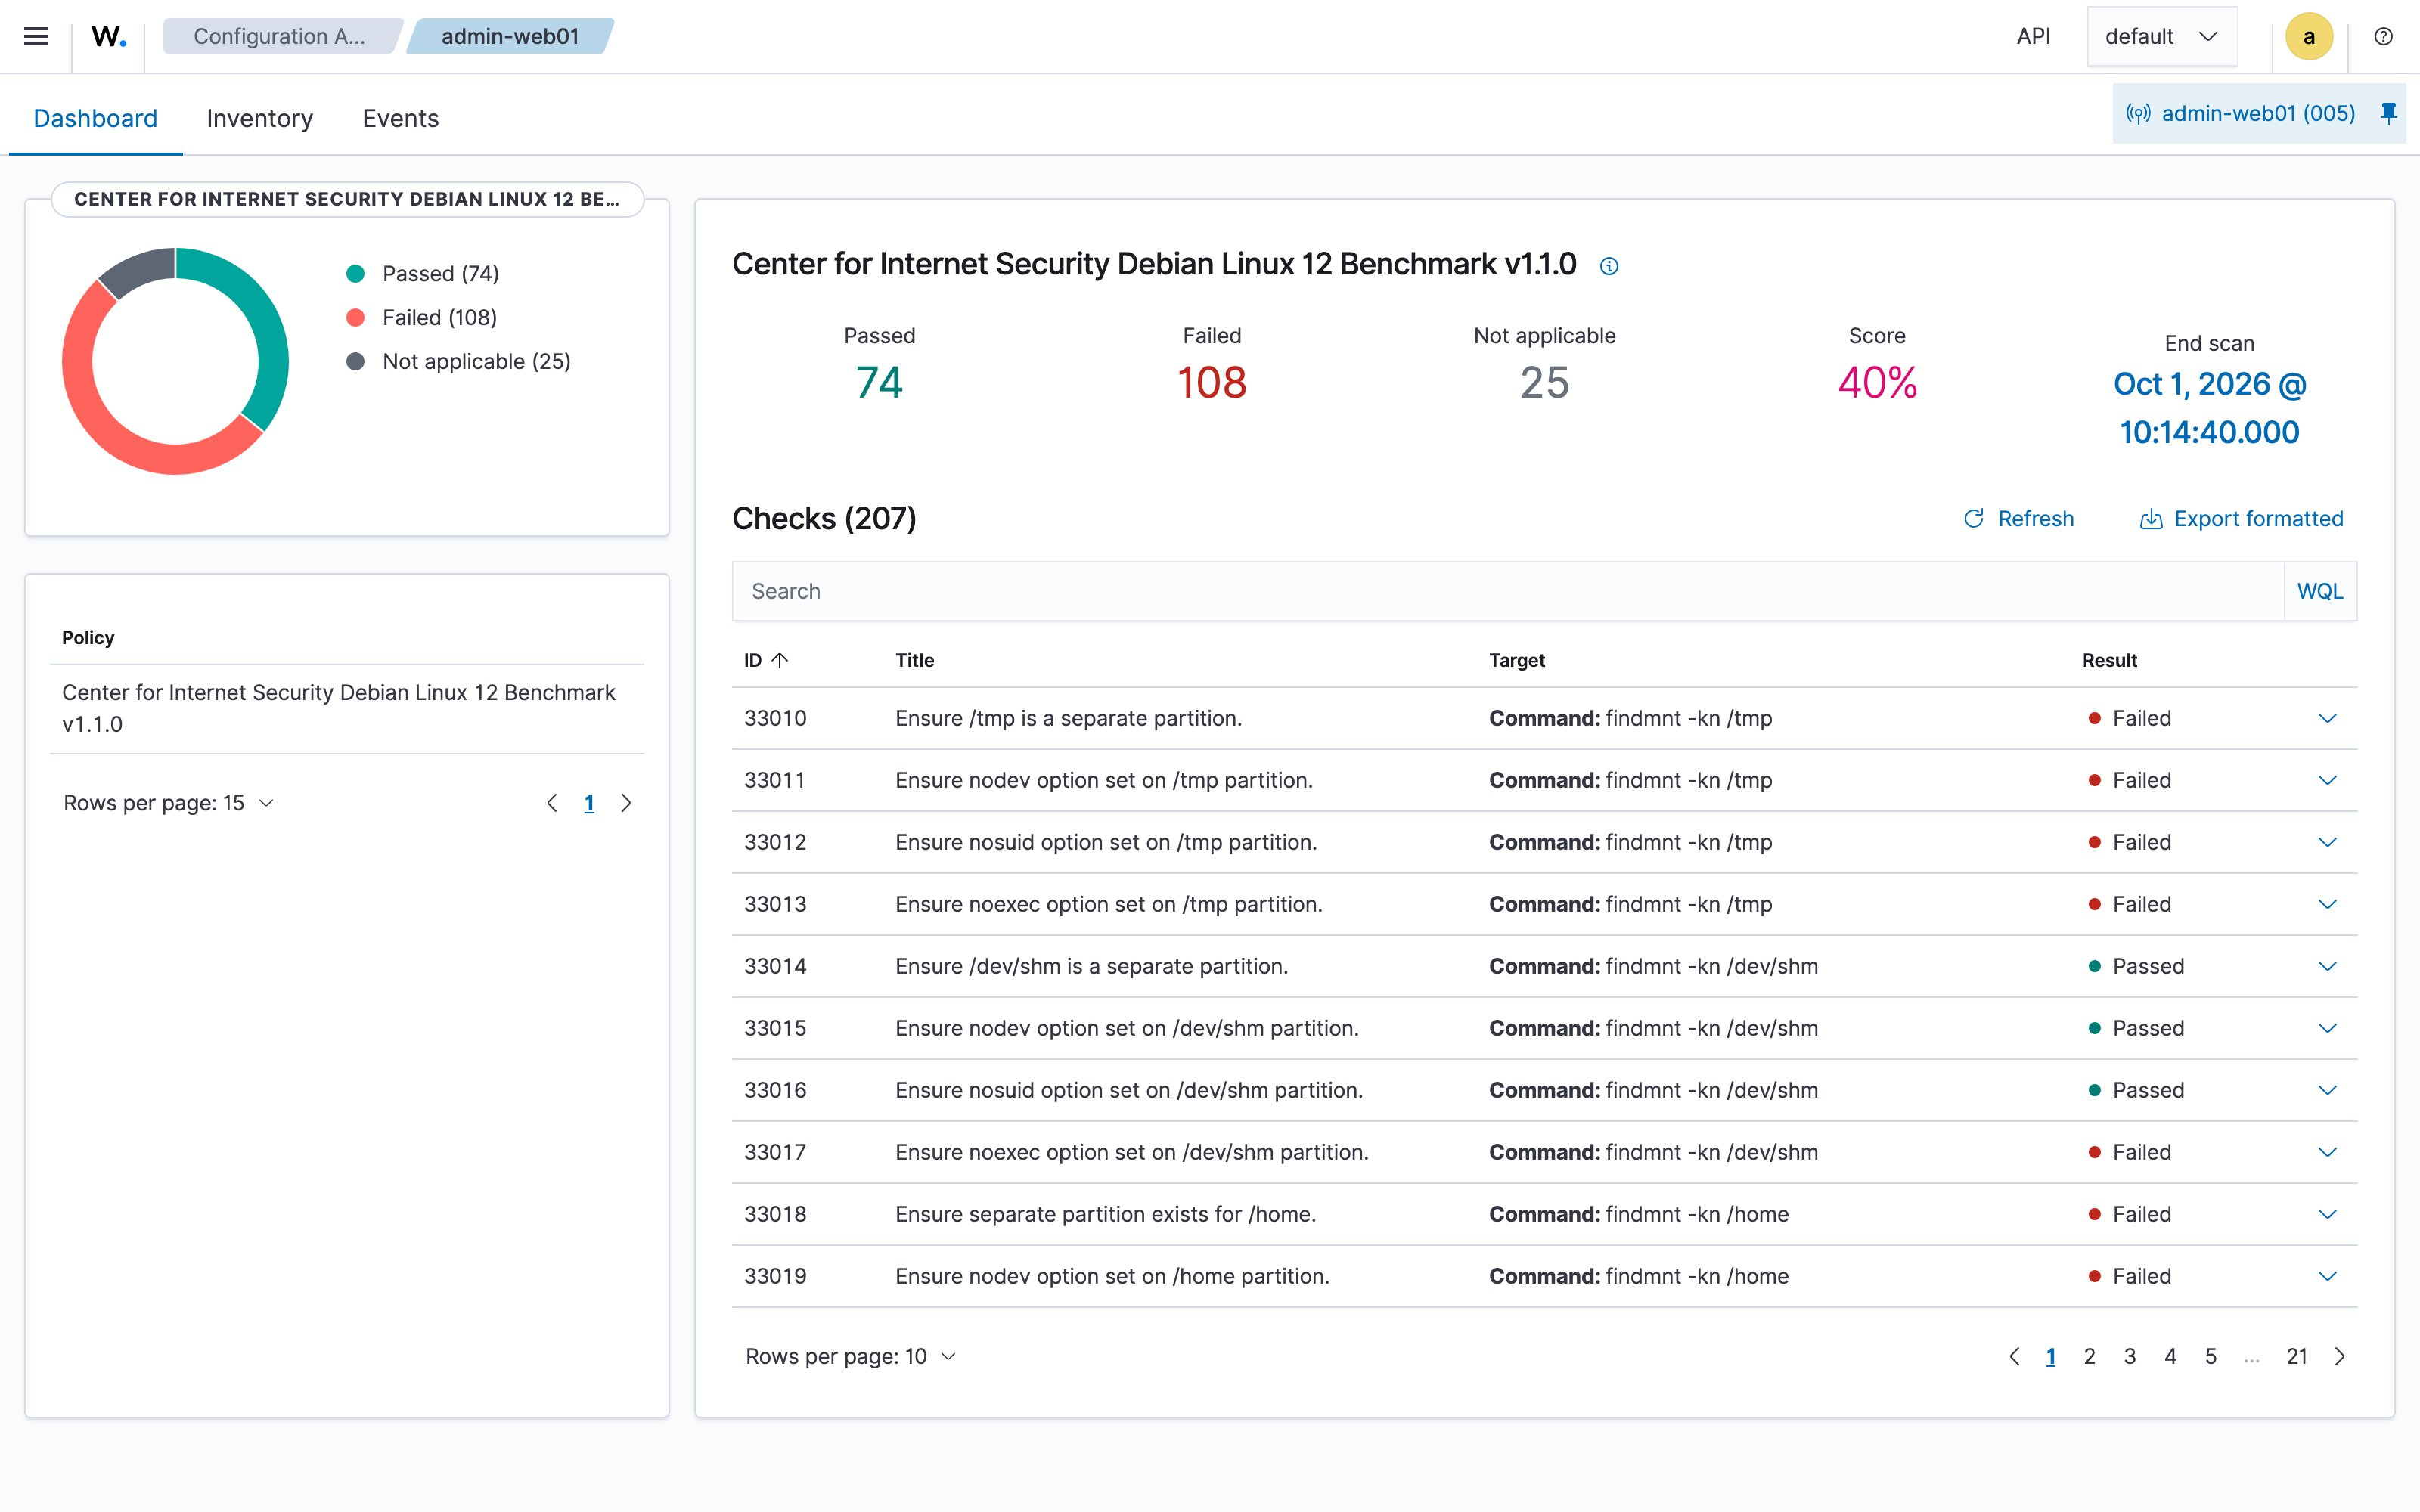Go to checks page 3
The image size is (2420, 1512).
[x=2130, y=1356]
